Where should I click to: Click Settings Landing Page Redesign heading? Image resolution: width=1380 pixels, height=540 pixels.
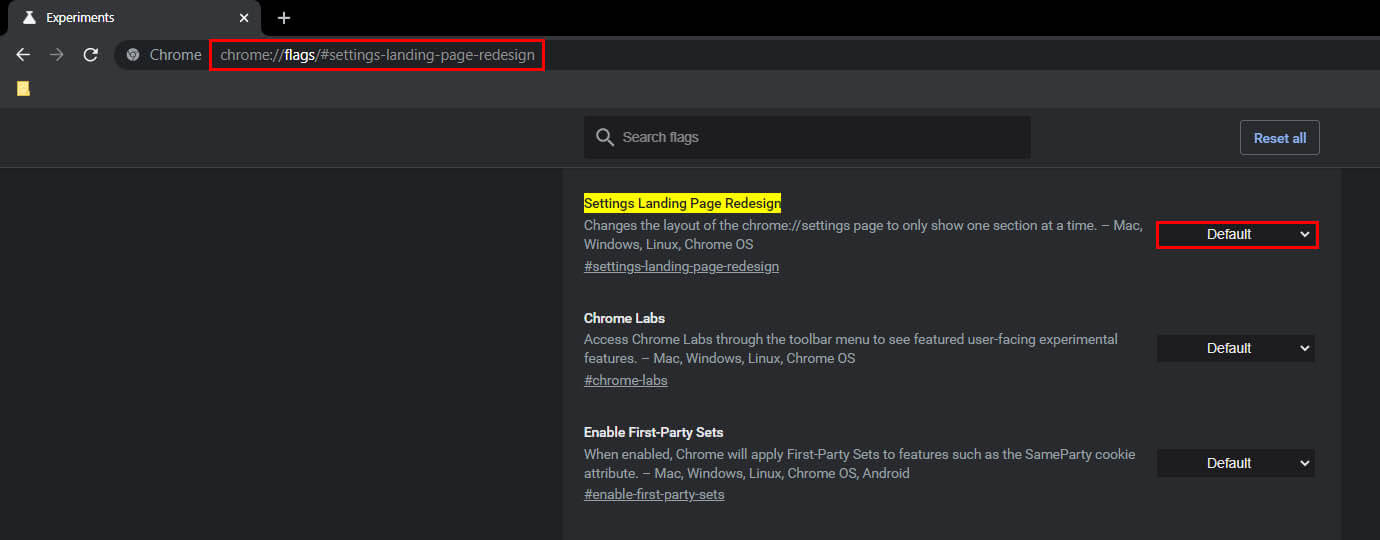click(x=682, y=203)
